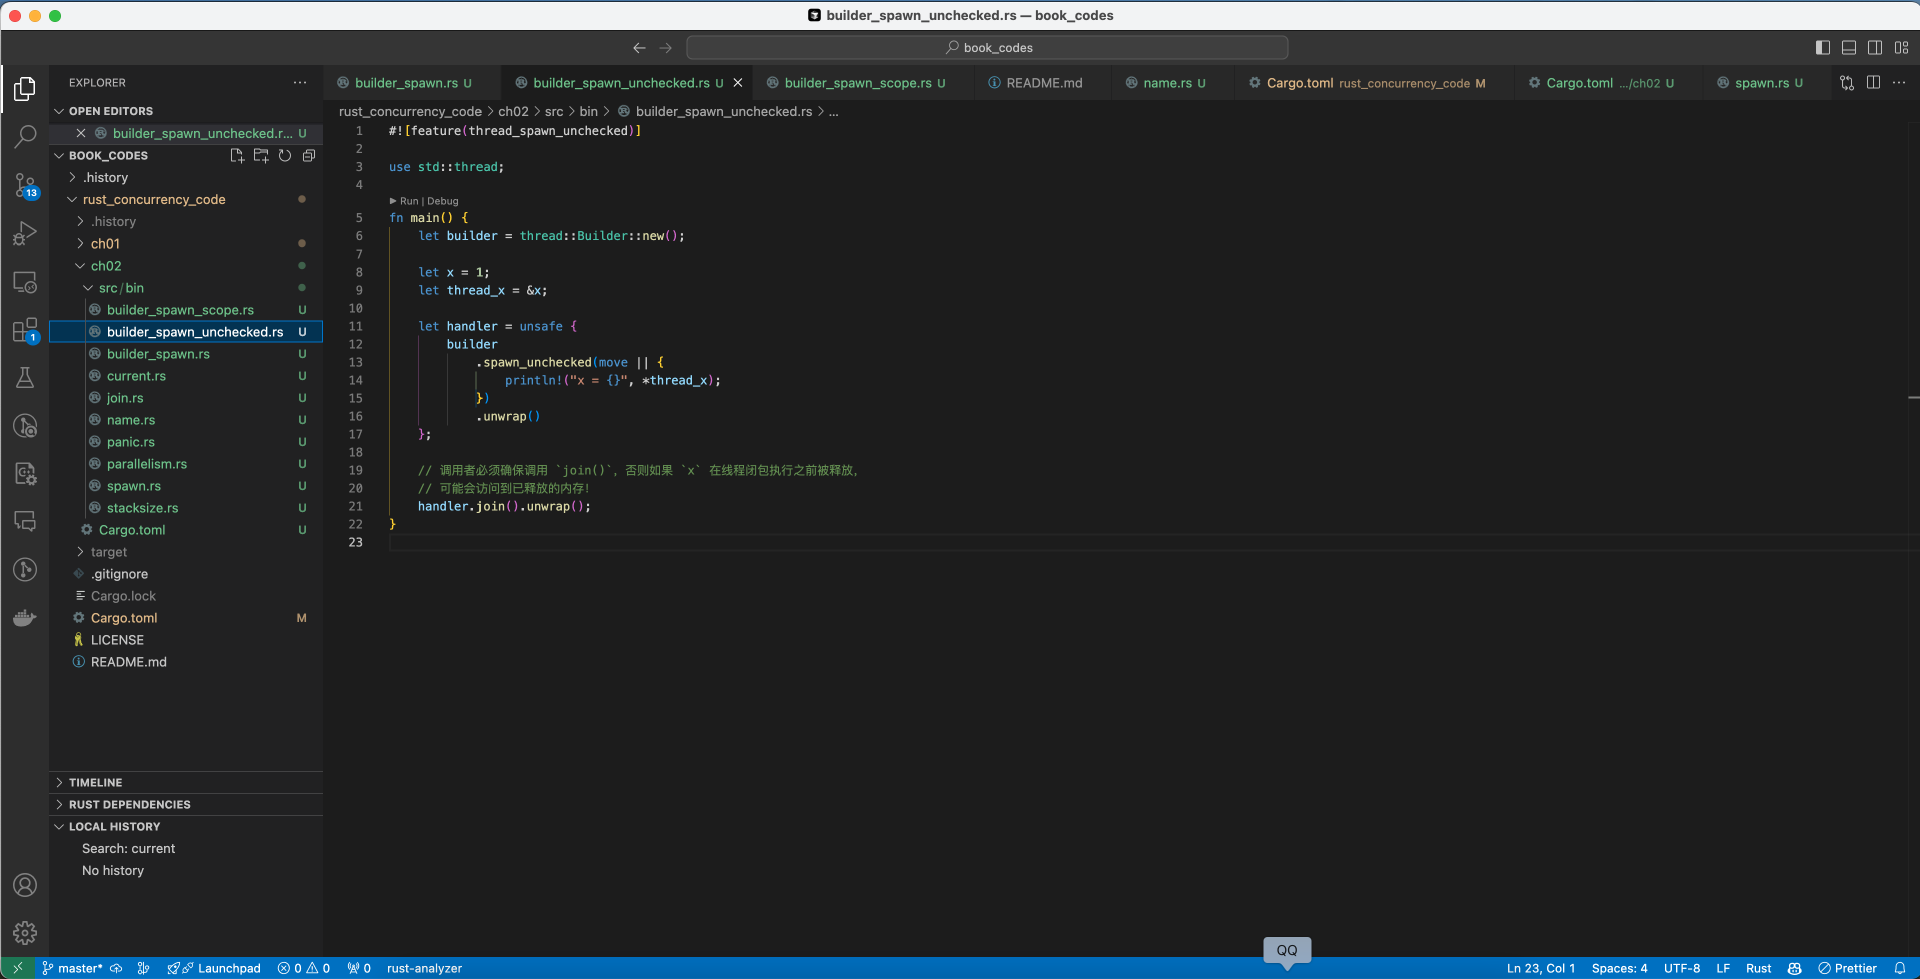Viewport: 1920px width, 979px height.
Task: Click New File icon in BOOK_CODES header
Action: click(237, 155)
